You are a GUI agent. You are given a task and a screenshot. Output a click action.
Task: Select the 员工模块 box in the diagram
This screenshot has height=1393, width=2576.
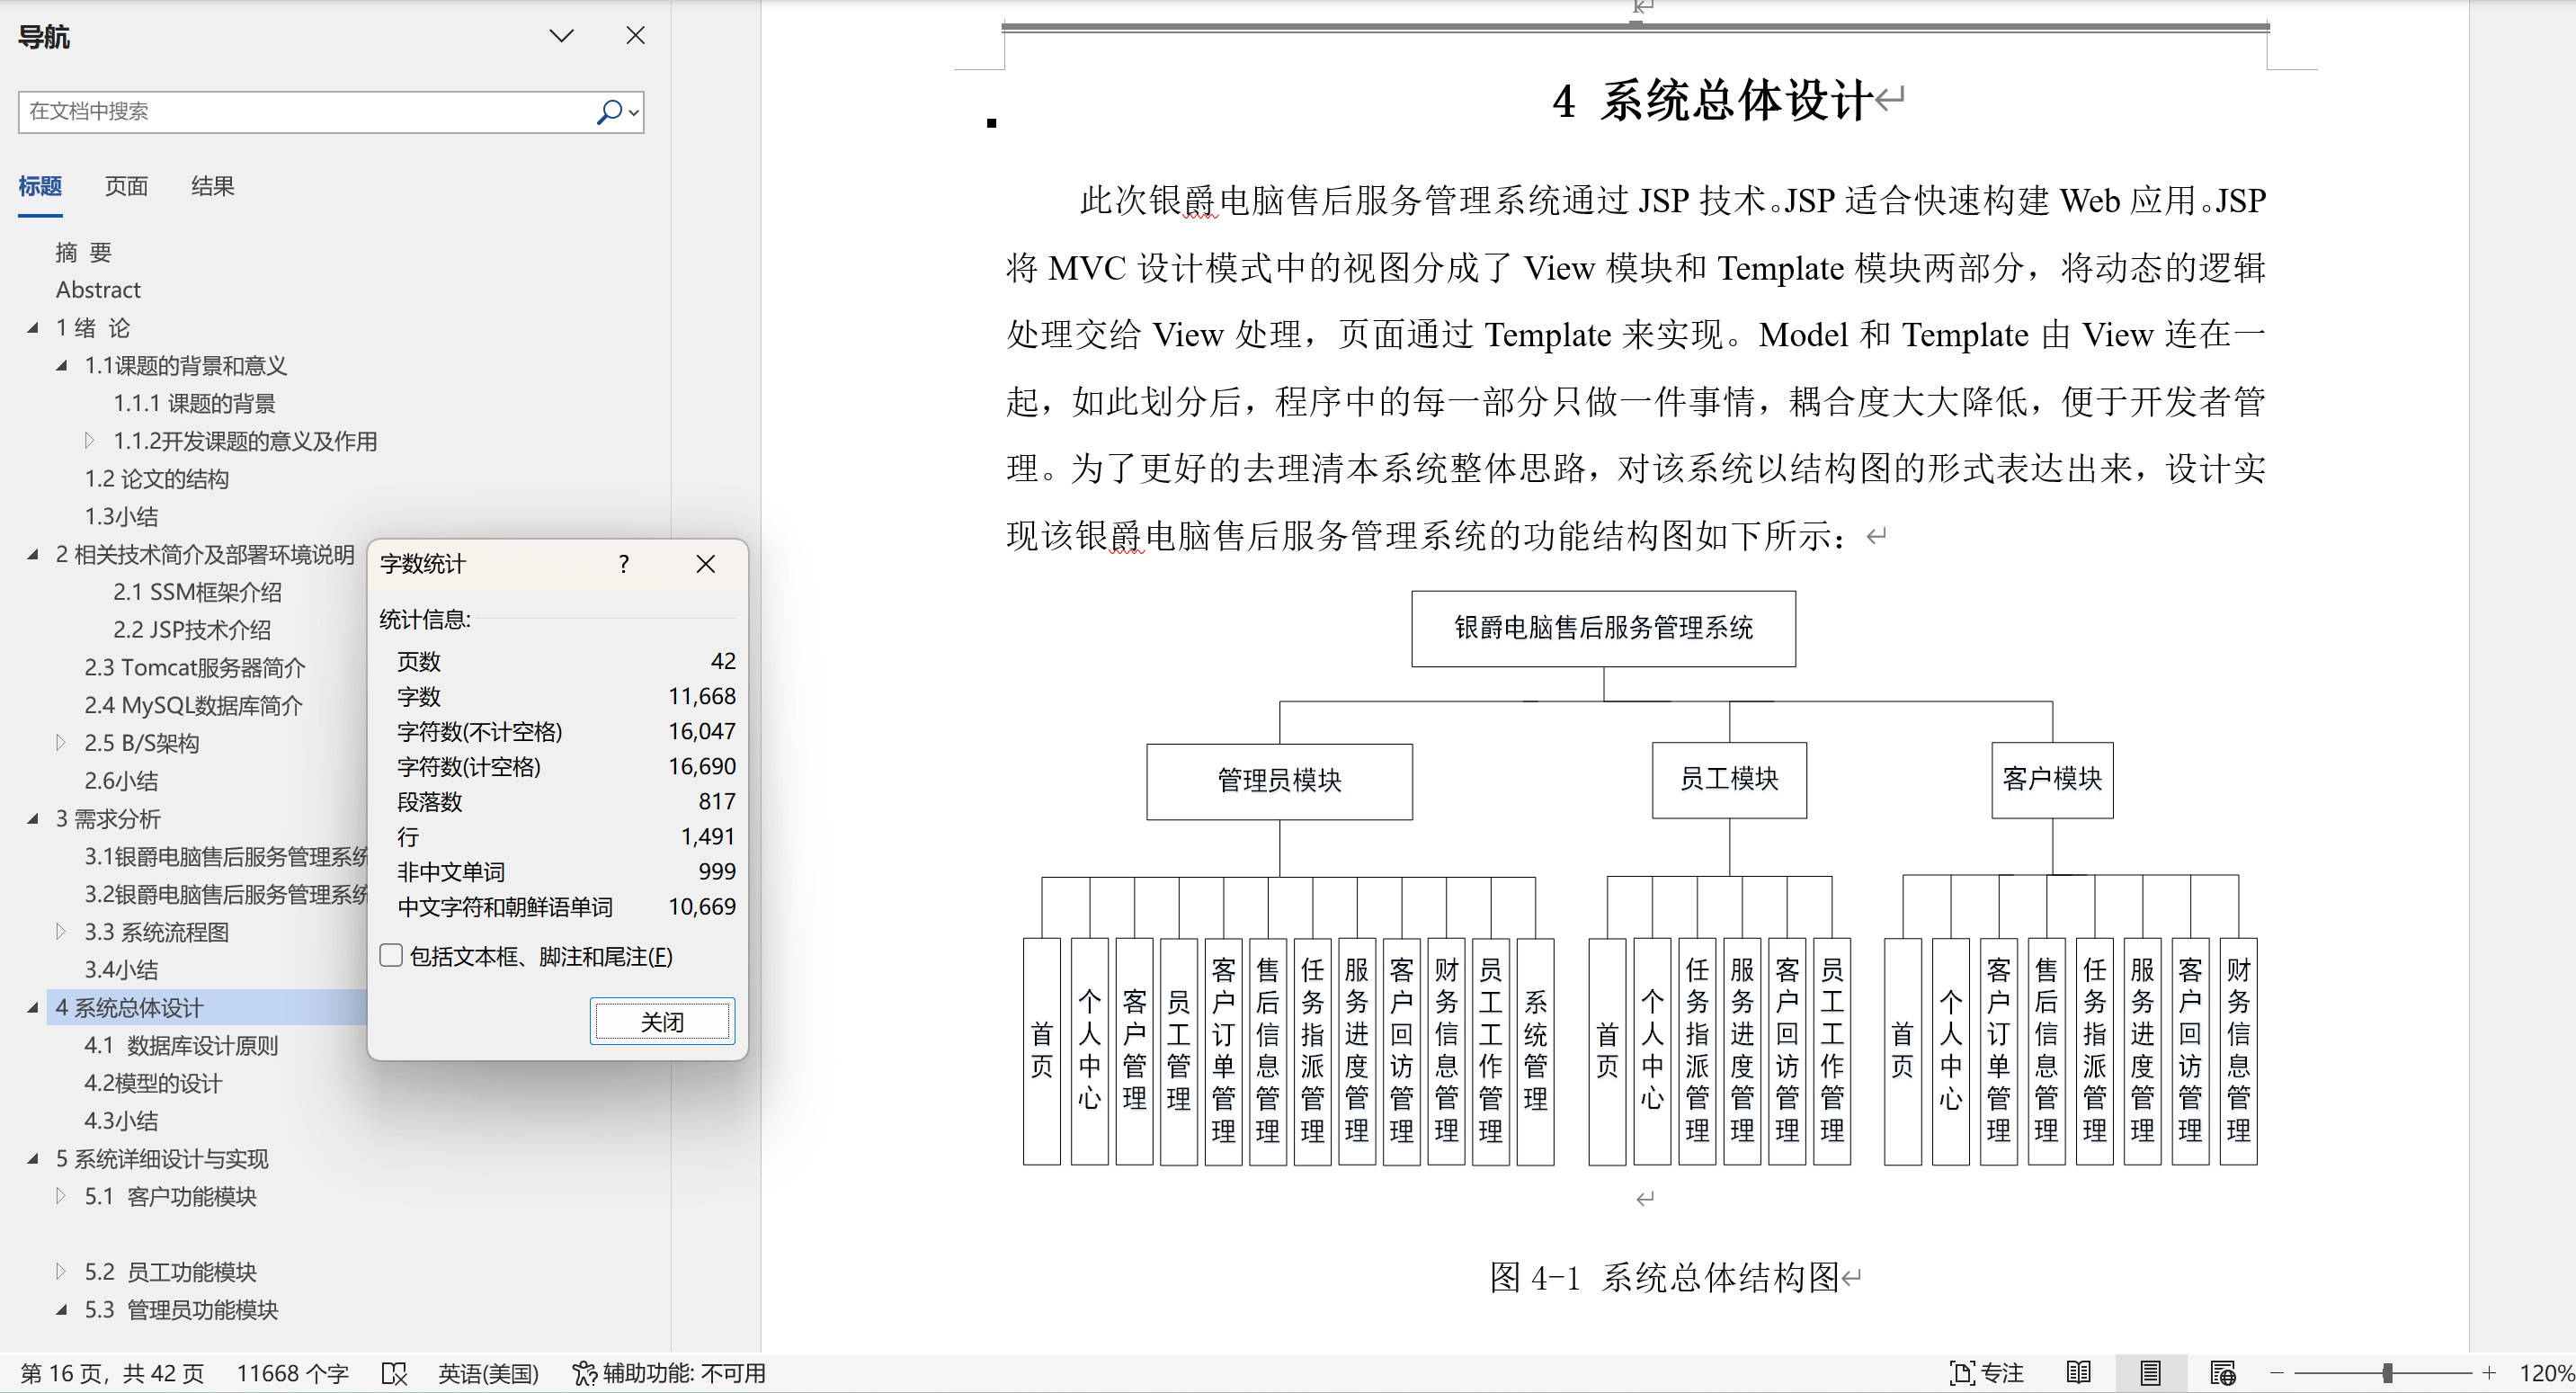[1729, 780]
